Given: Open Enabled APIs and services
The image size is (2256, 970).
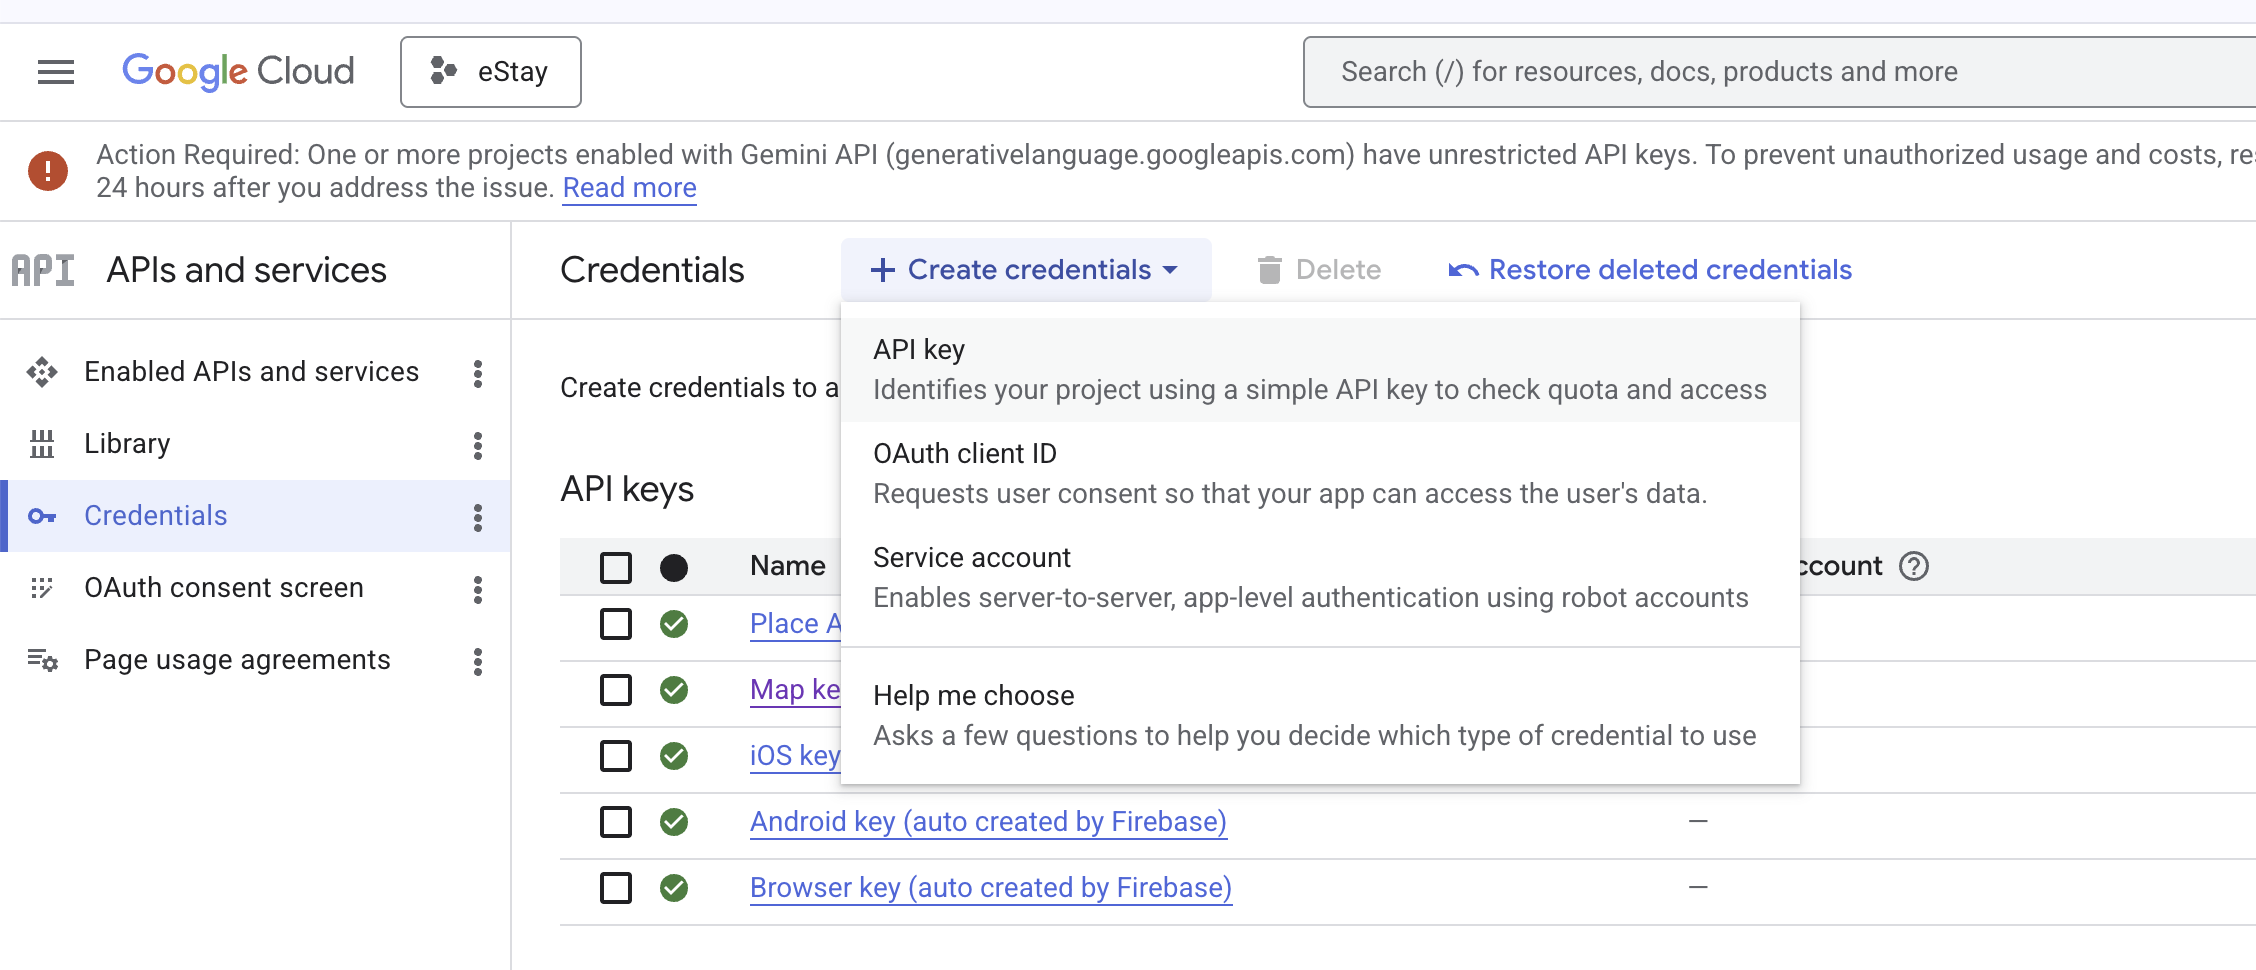Looking at the screenshot, I should [x=252, y=372].
